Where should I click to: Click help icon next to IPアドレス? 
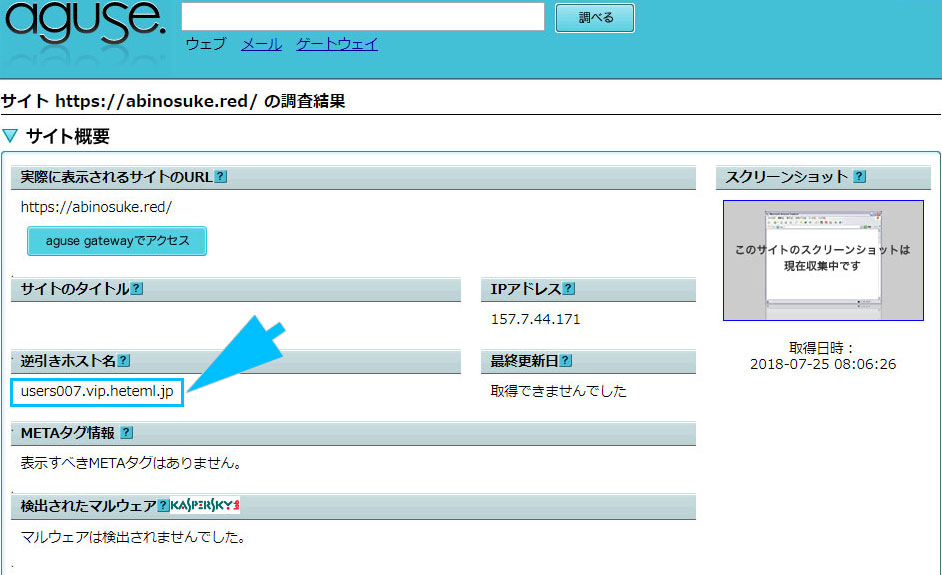569,289
